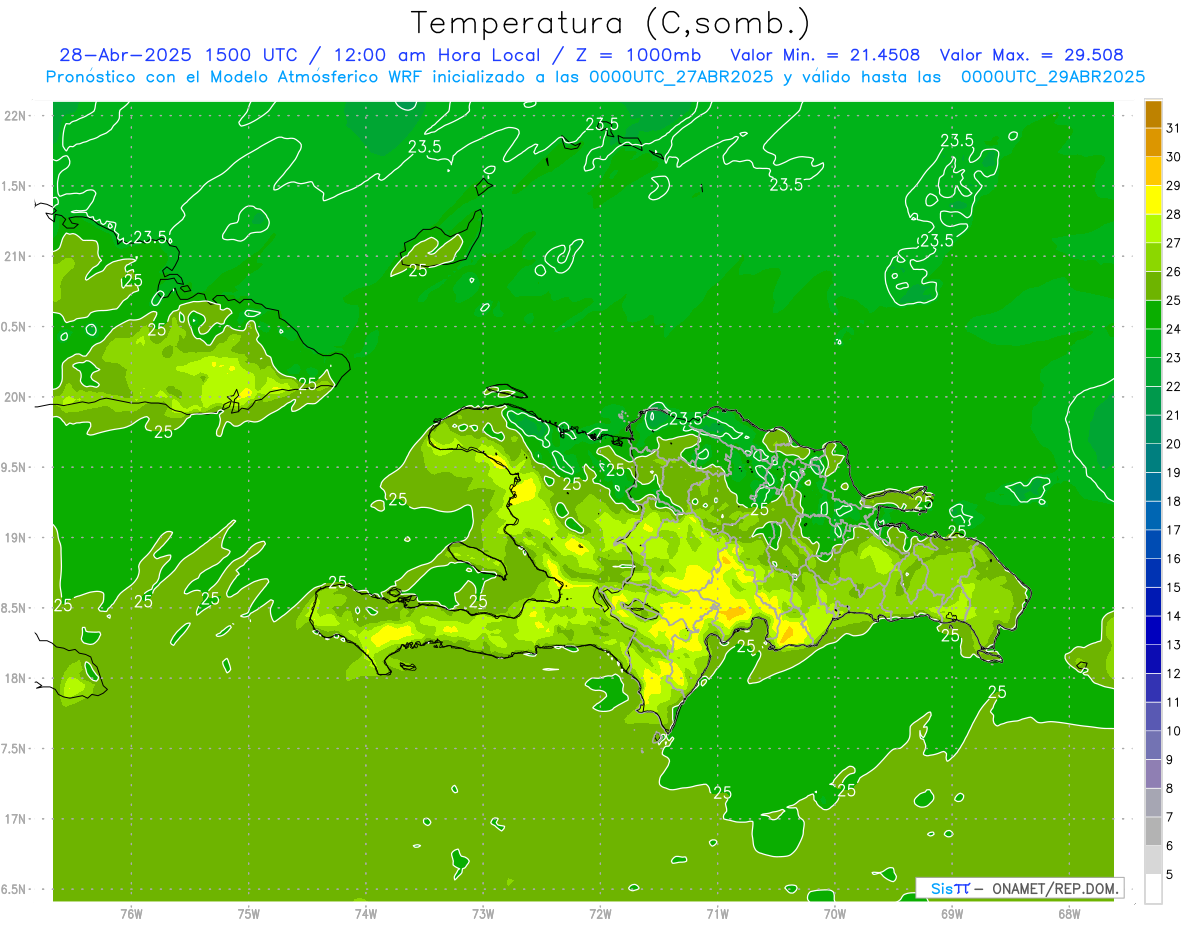This screenshot has width=1200, height=927.
Task: Click the 68W longitude axis label
Action: point(1069,914)
